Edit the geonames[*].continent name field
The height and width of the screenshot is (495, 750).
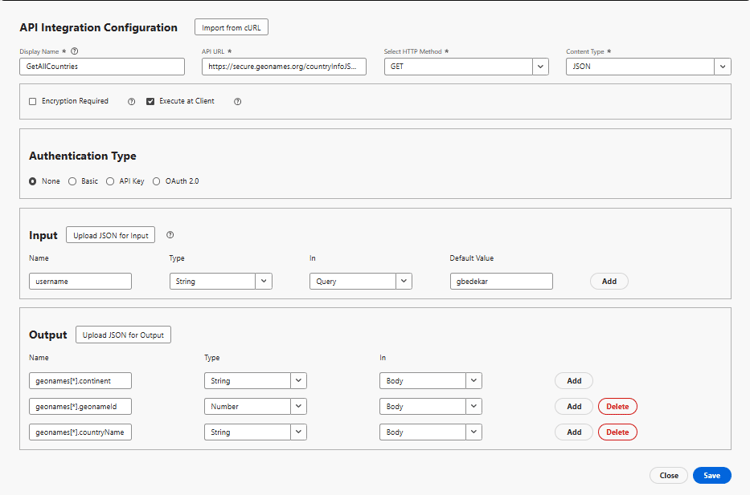[x=80, y=381]
